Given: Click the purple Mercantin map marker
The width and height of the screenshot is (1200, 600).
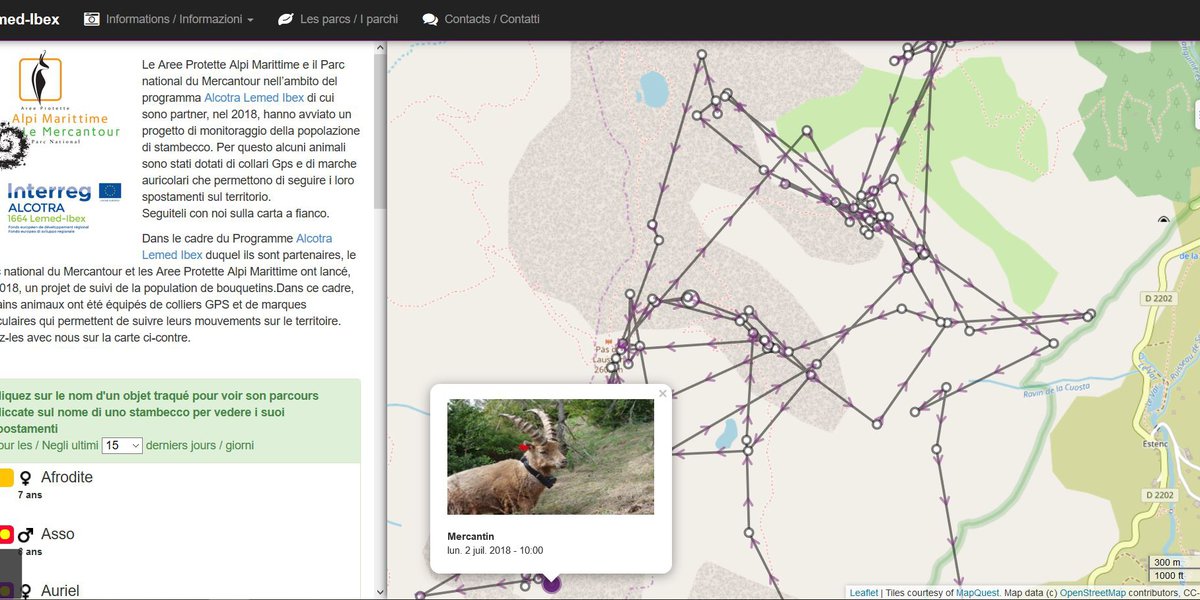Looking at the screenshot, I should click(551, 583).
